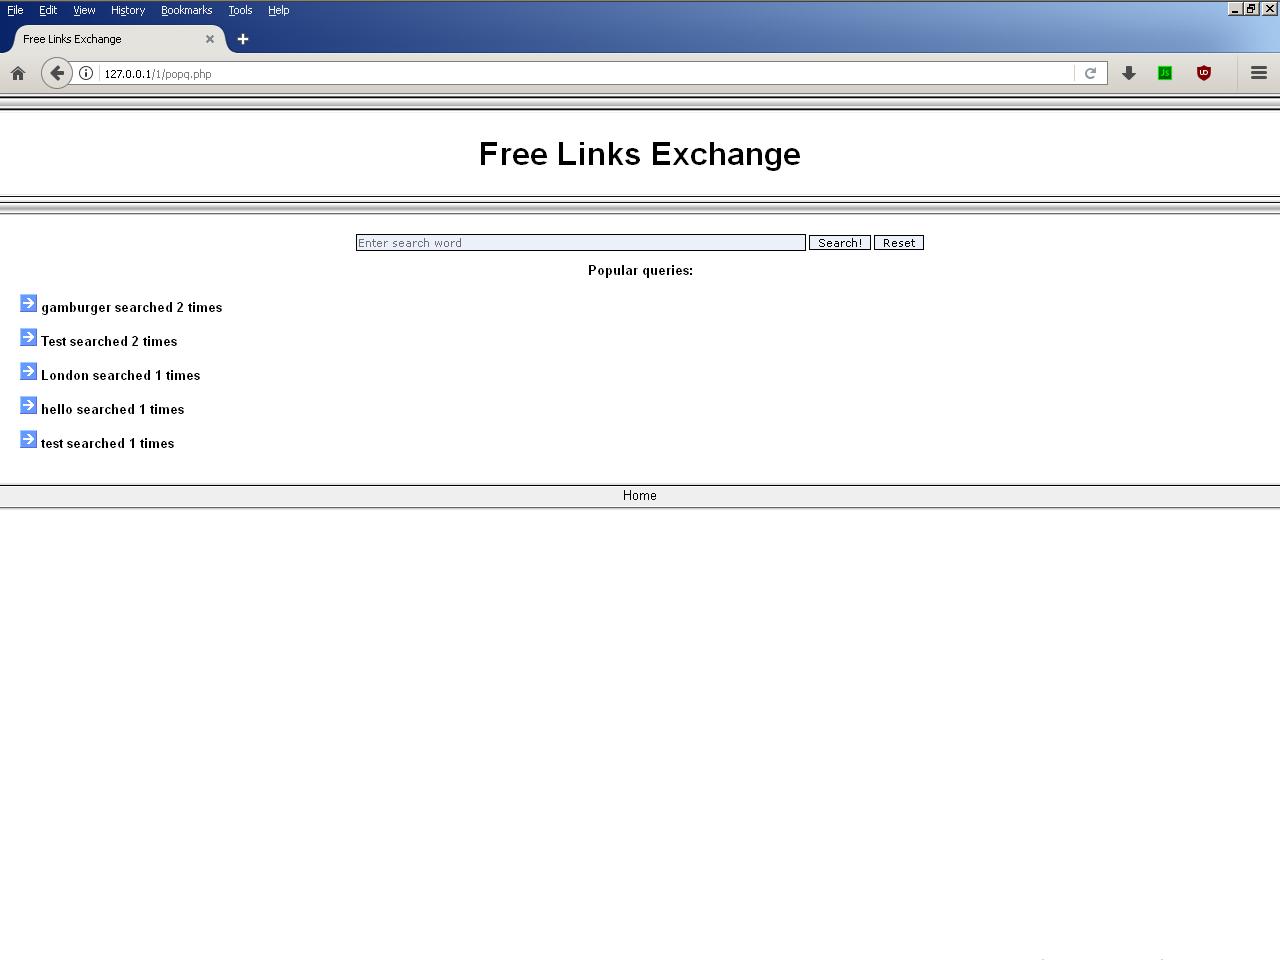Screen dimensions: 1280x960
Task: Click the arrow icon beside London query
Action: click(28, 372)
